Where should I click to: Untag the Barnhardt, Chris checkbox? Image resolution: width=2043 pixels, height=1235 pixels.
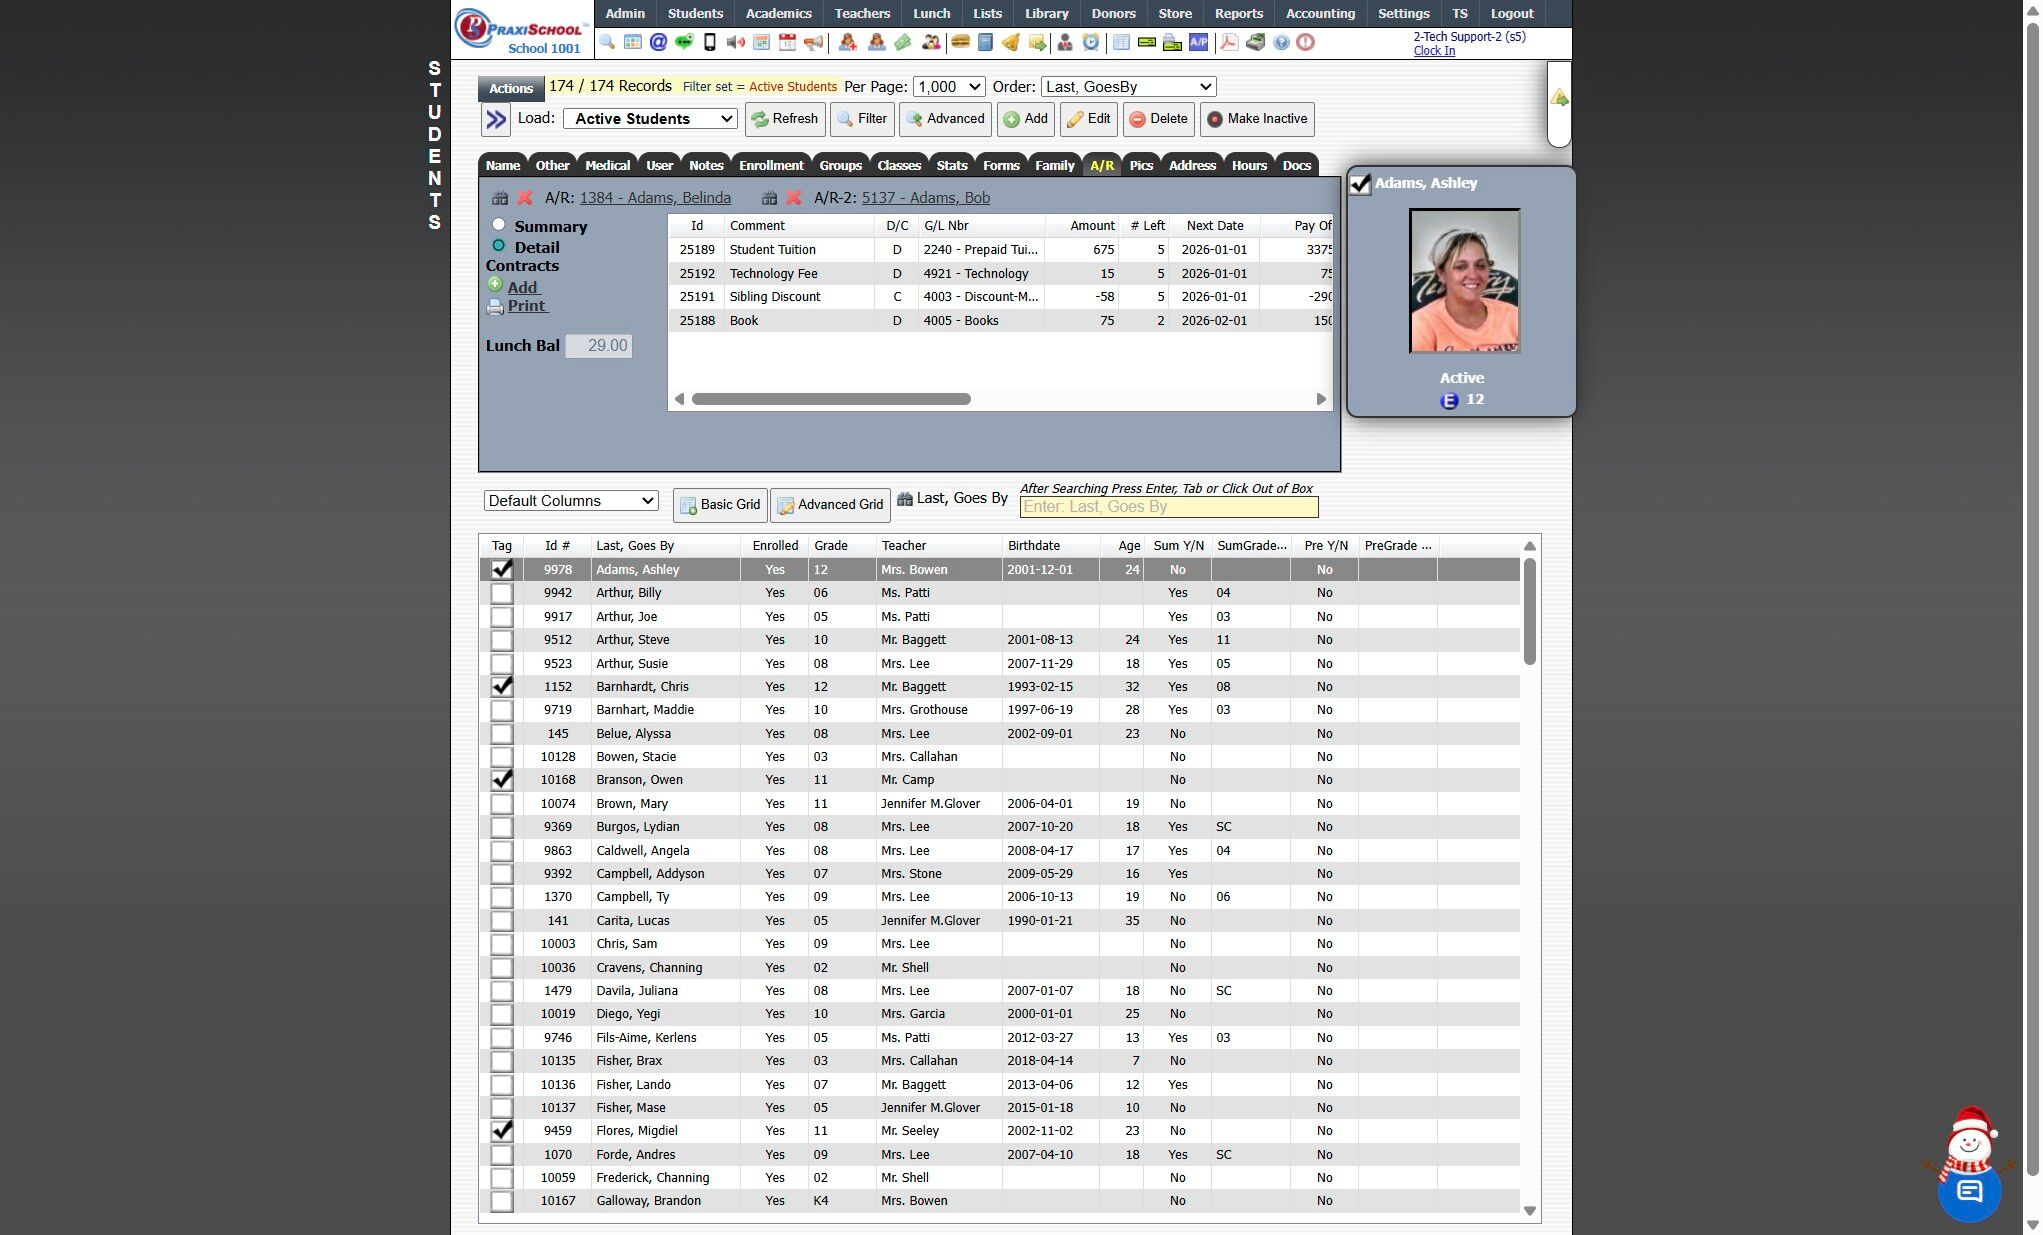coord(502,687)
